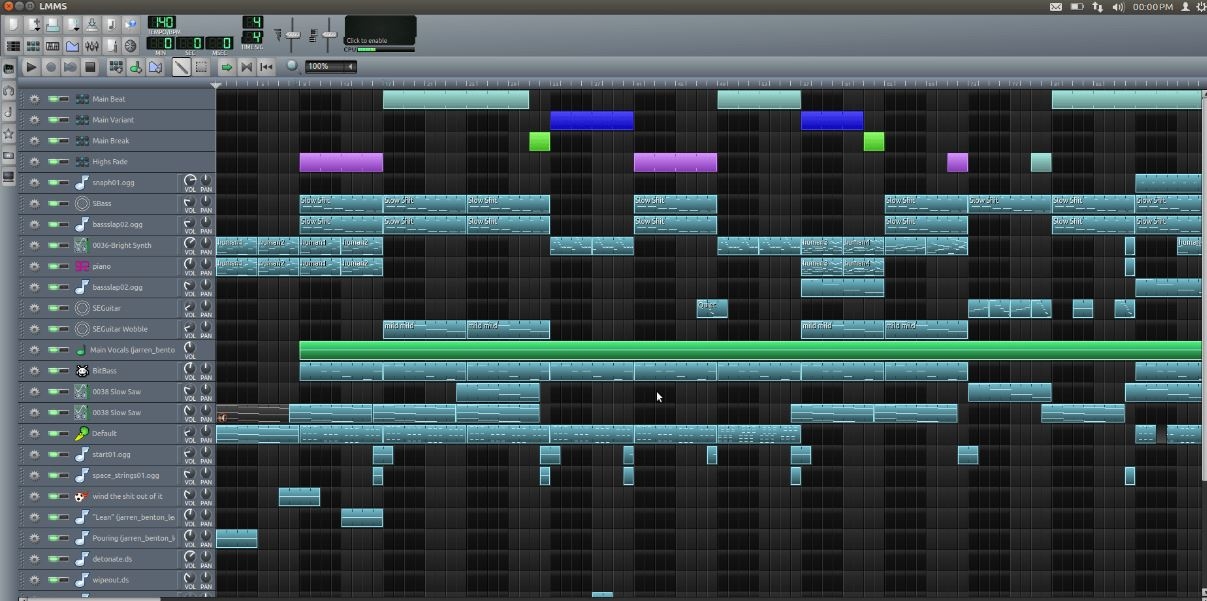The width and height of the screenshot is (1207, 601).
Task: Open the Controller Rack
Action: pyautogui.click(x=130, y=46)
